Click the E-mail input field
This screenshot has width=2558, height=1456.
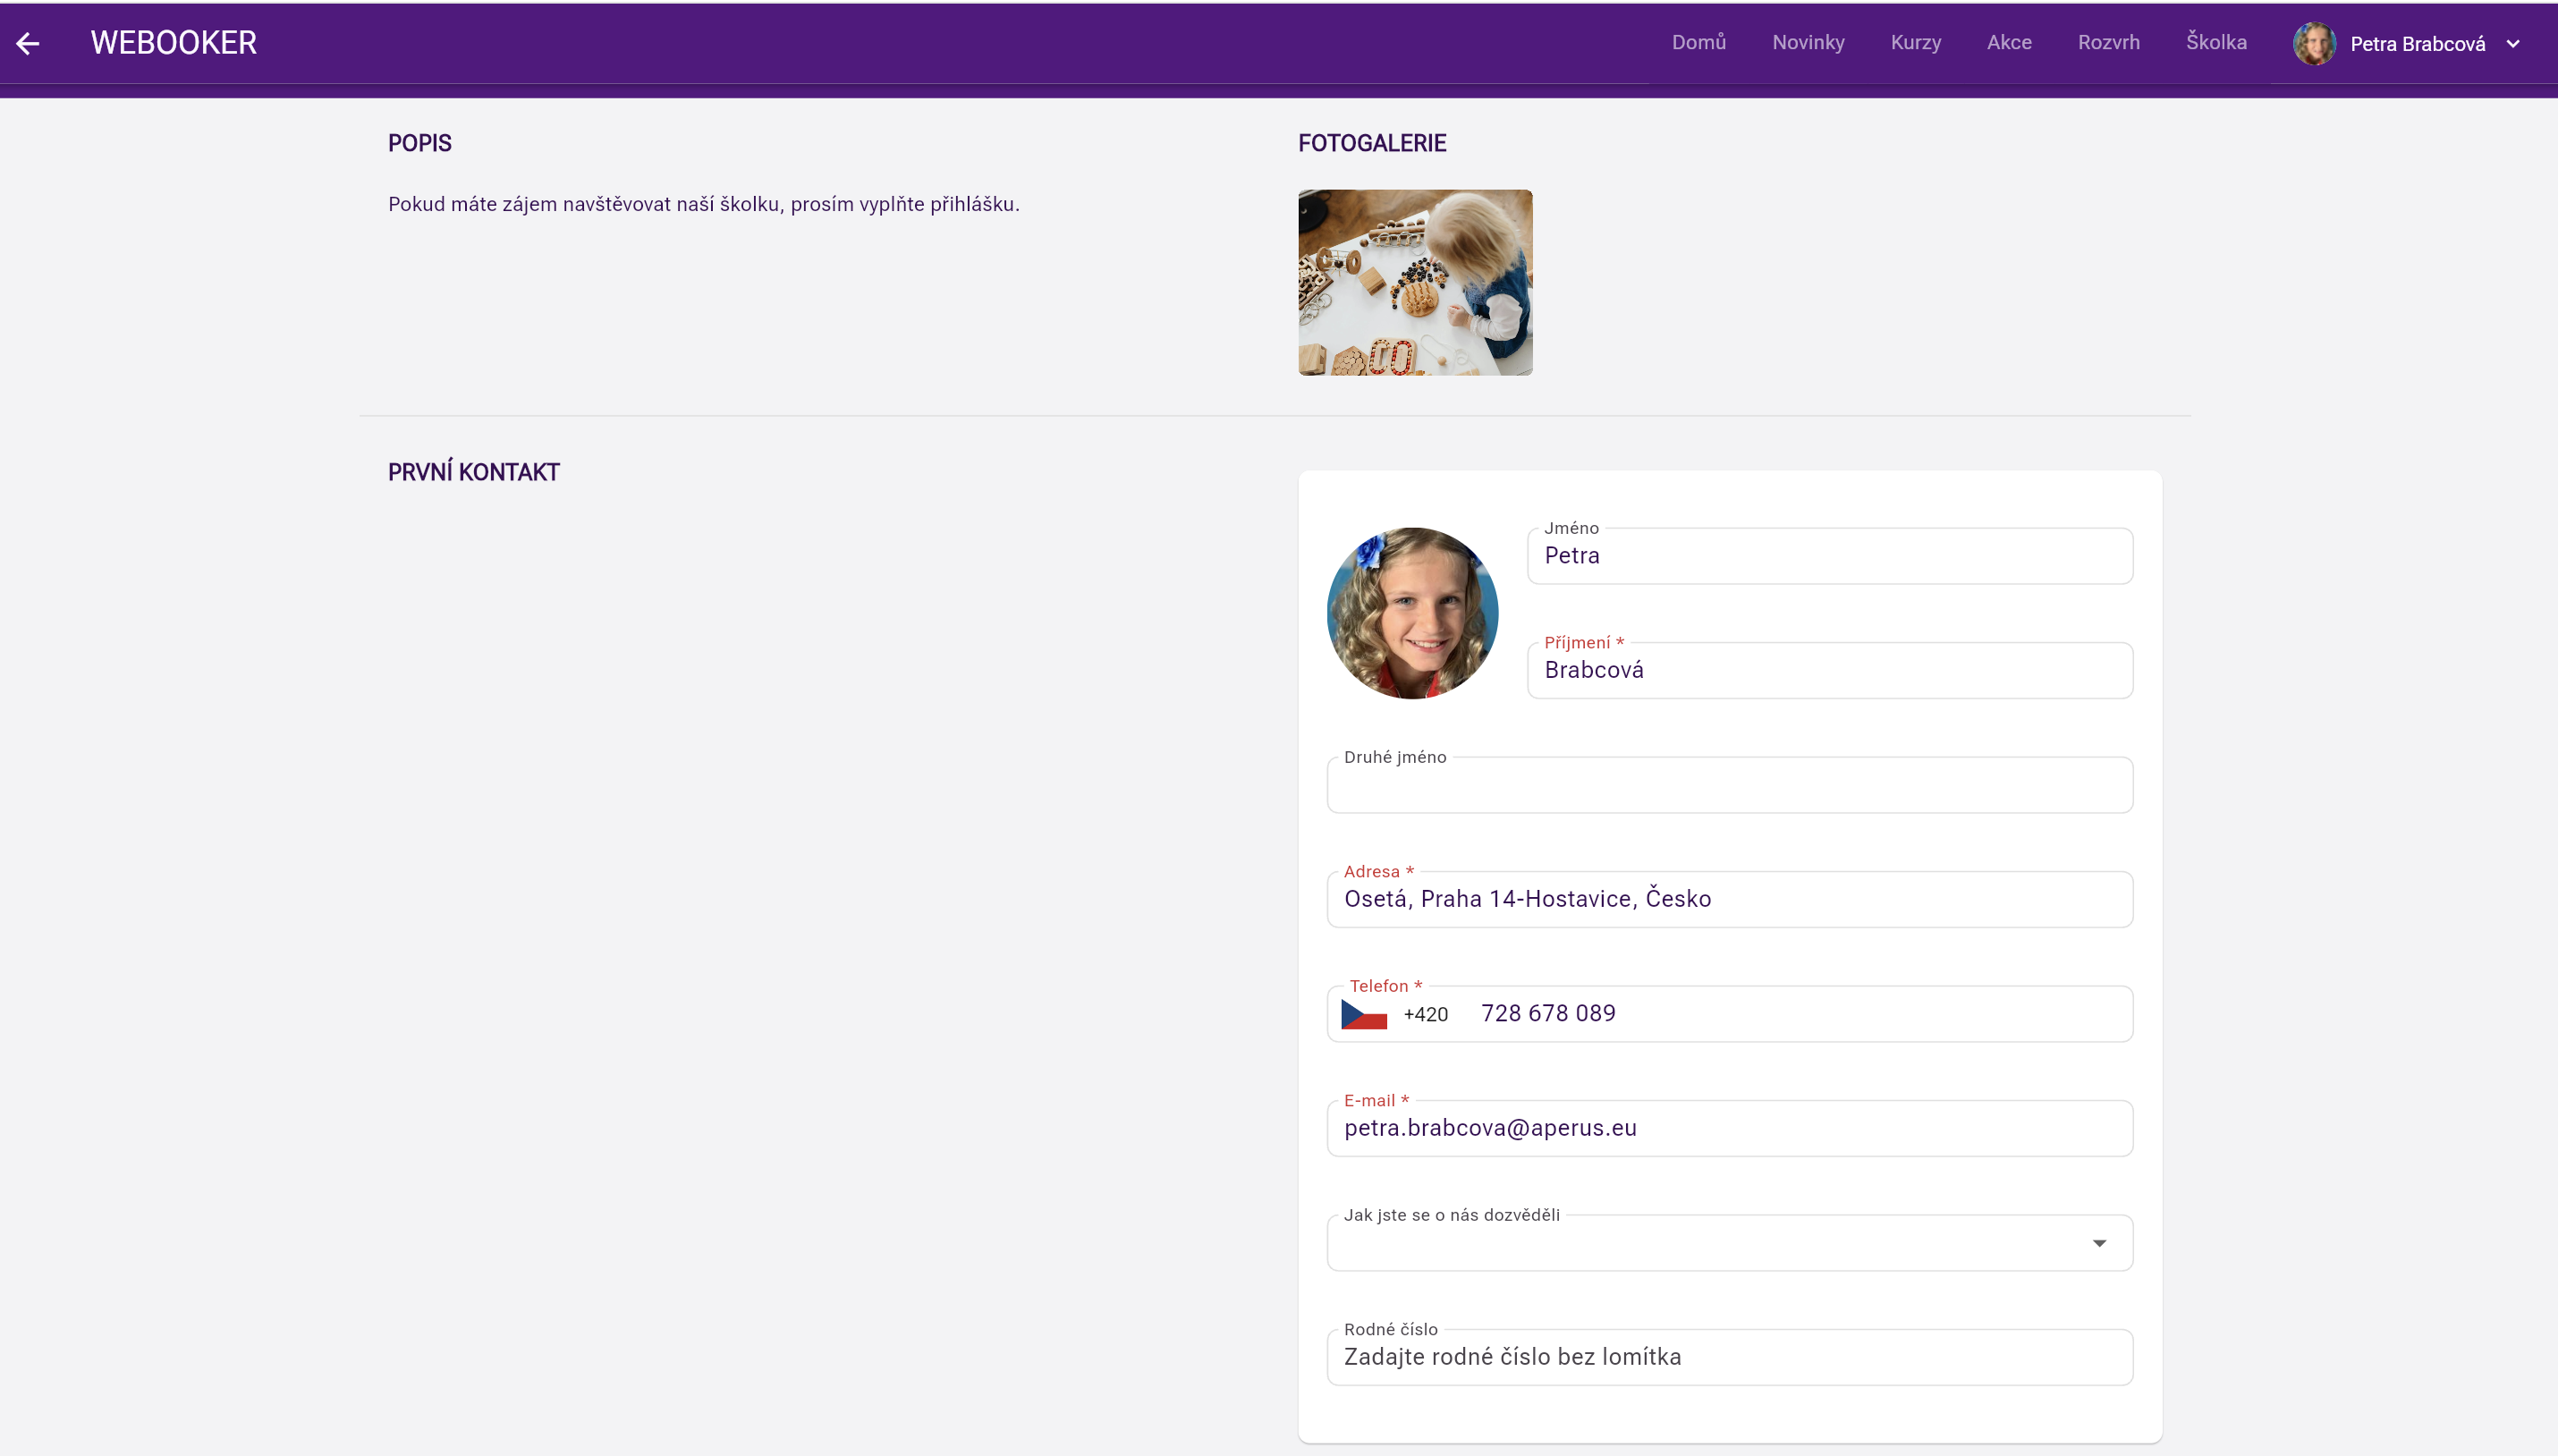pos(1729,1128)
